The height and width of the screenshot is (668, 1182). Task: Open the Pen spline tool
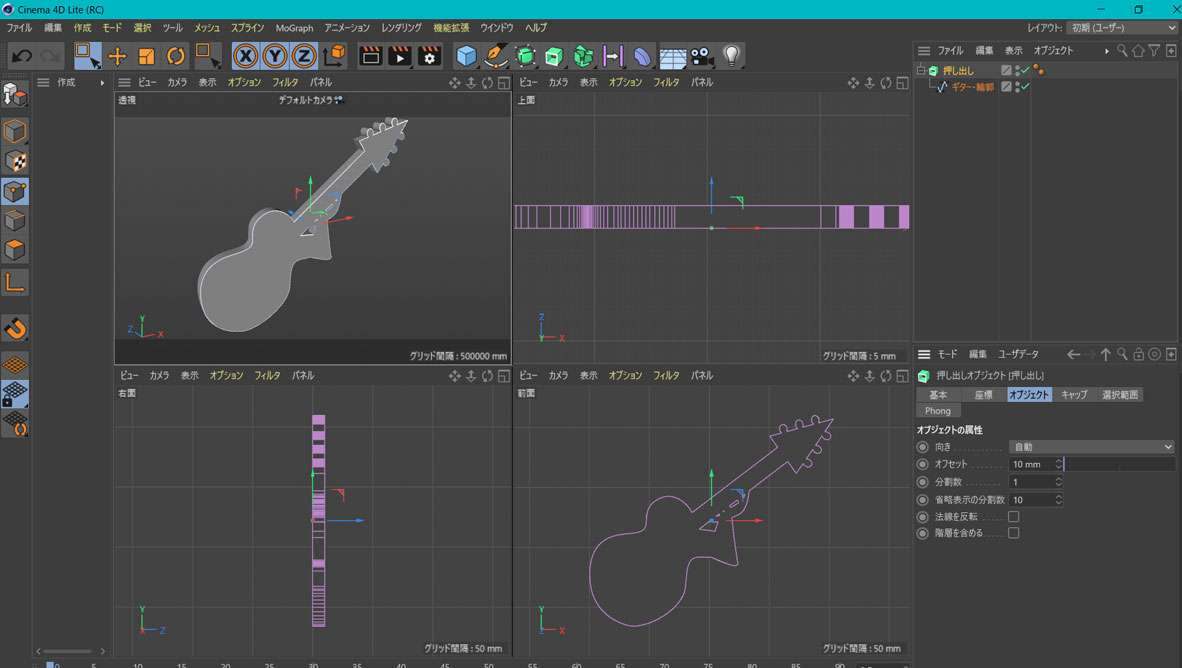tap(496, 56)
